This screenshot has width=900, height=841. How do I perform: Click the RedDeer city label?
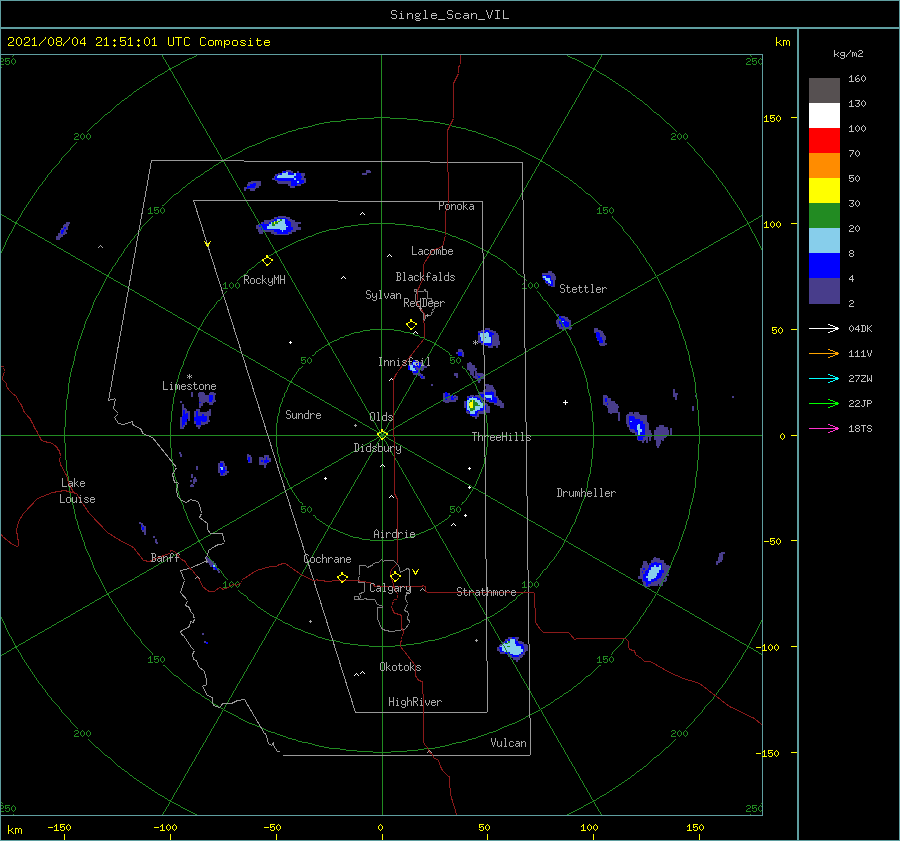(424, 303)
